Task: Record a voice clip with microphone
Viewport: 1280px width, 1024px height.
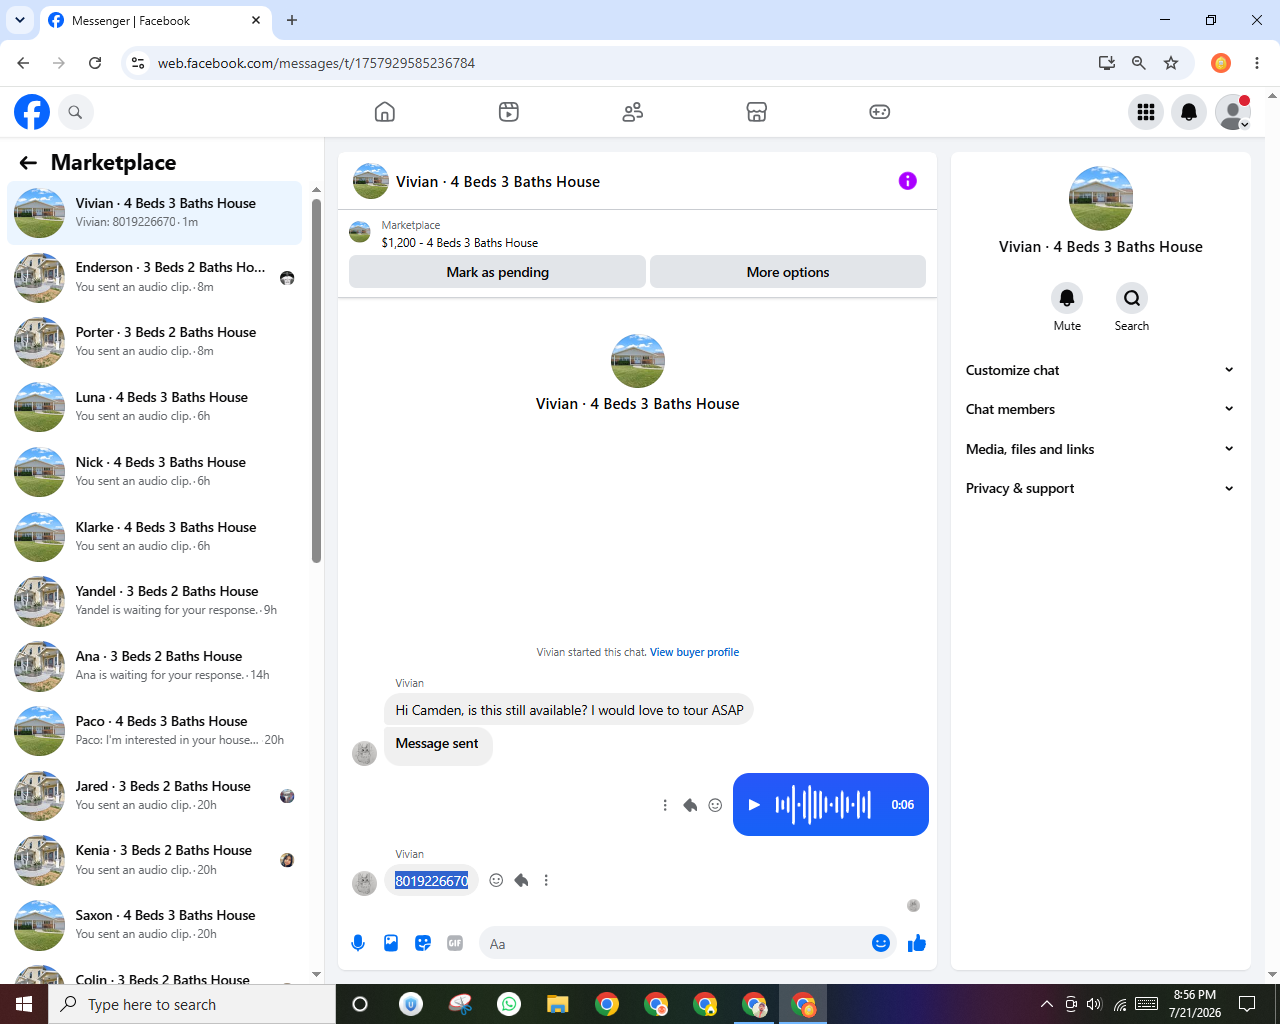Action: coord(358,943)
